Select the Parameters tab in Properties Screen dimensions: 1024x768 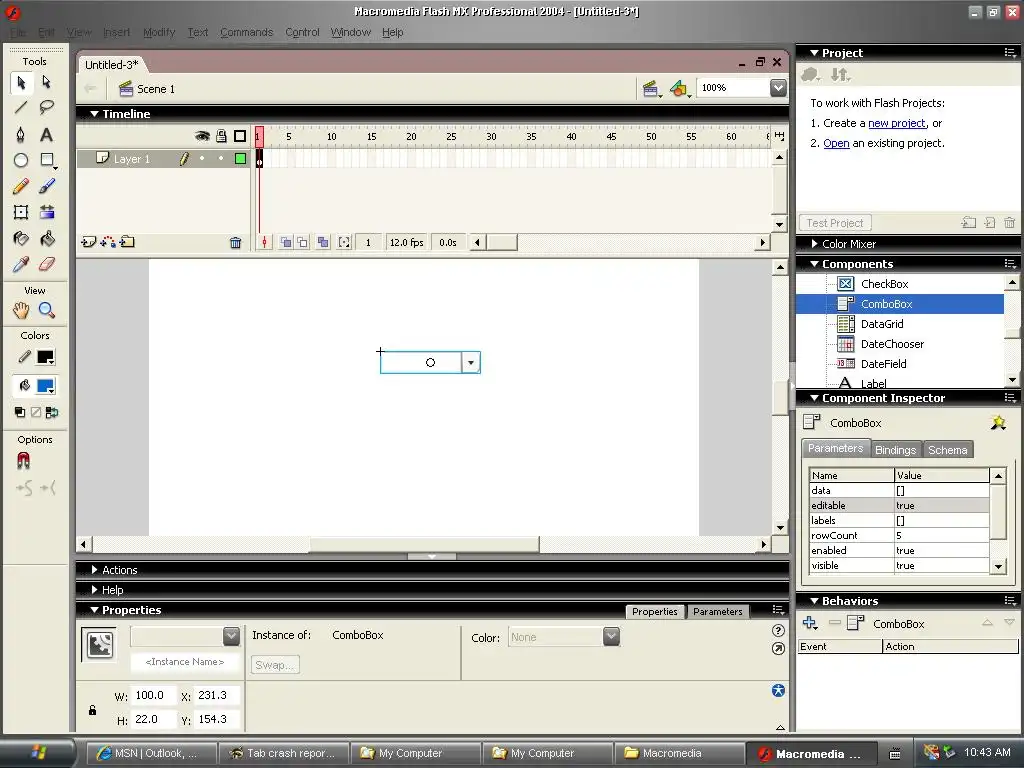(x=718, y=611)
